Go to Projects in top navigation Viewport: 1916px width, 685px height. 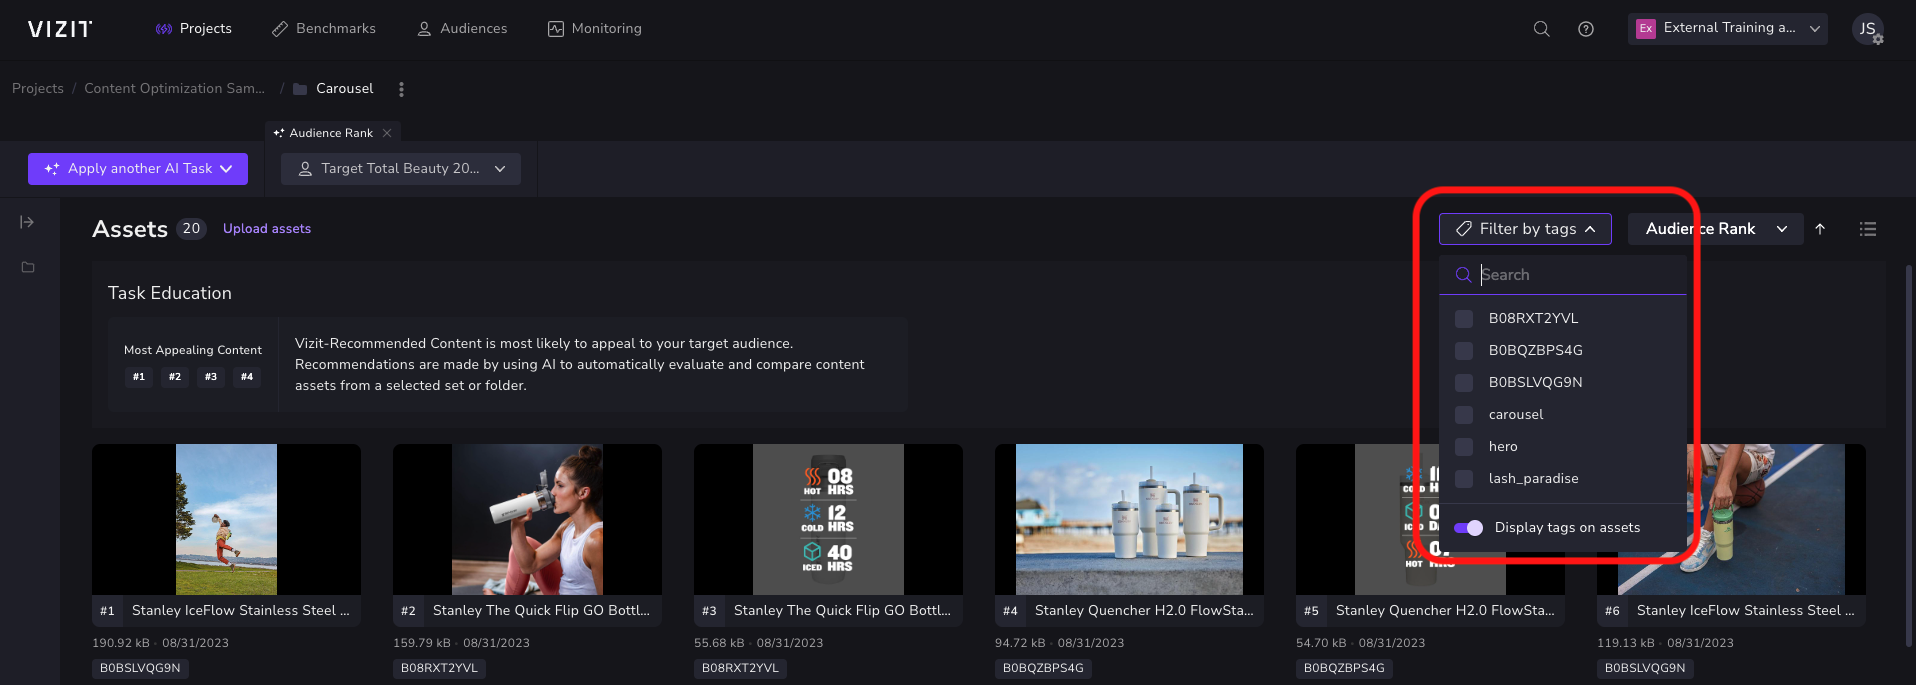194,29
